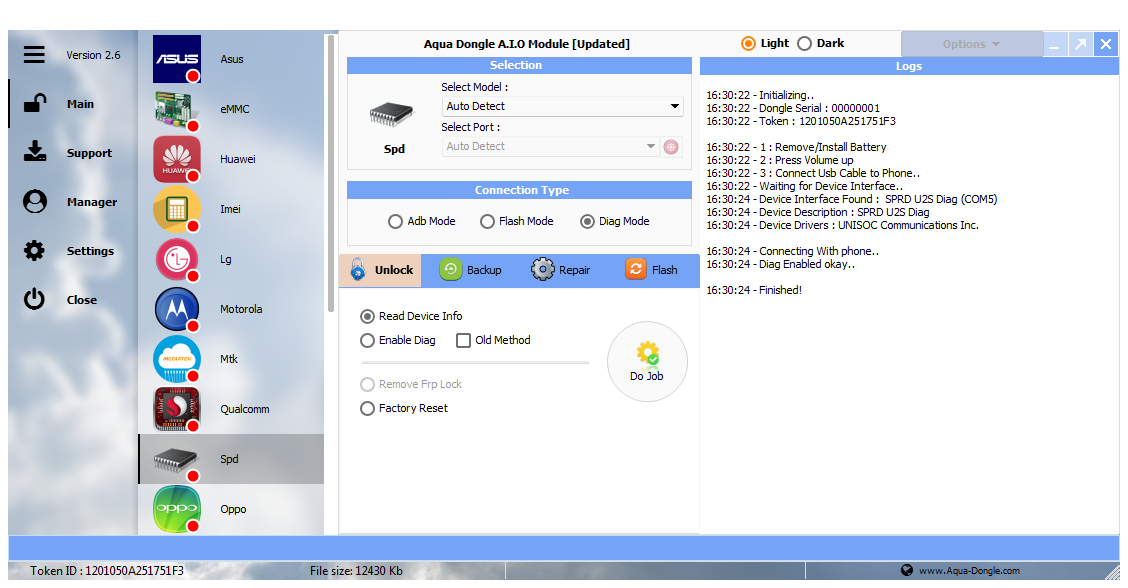Select the Imei calculator icon
The height and width of the screenshot is (588, 1128).
(x=177, y=209)
